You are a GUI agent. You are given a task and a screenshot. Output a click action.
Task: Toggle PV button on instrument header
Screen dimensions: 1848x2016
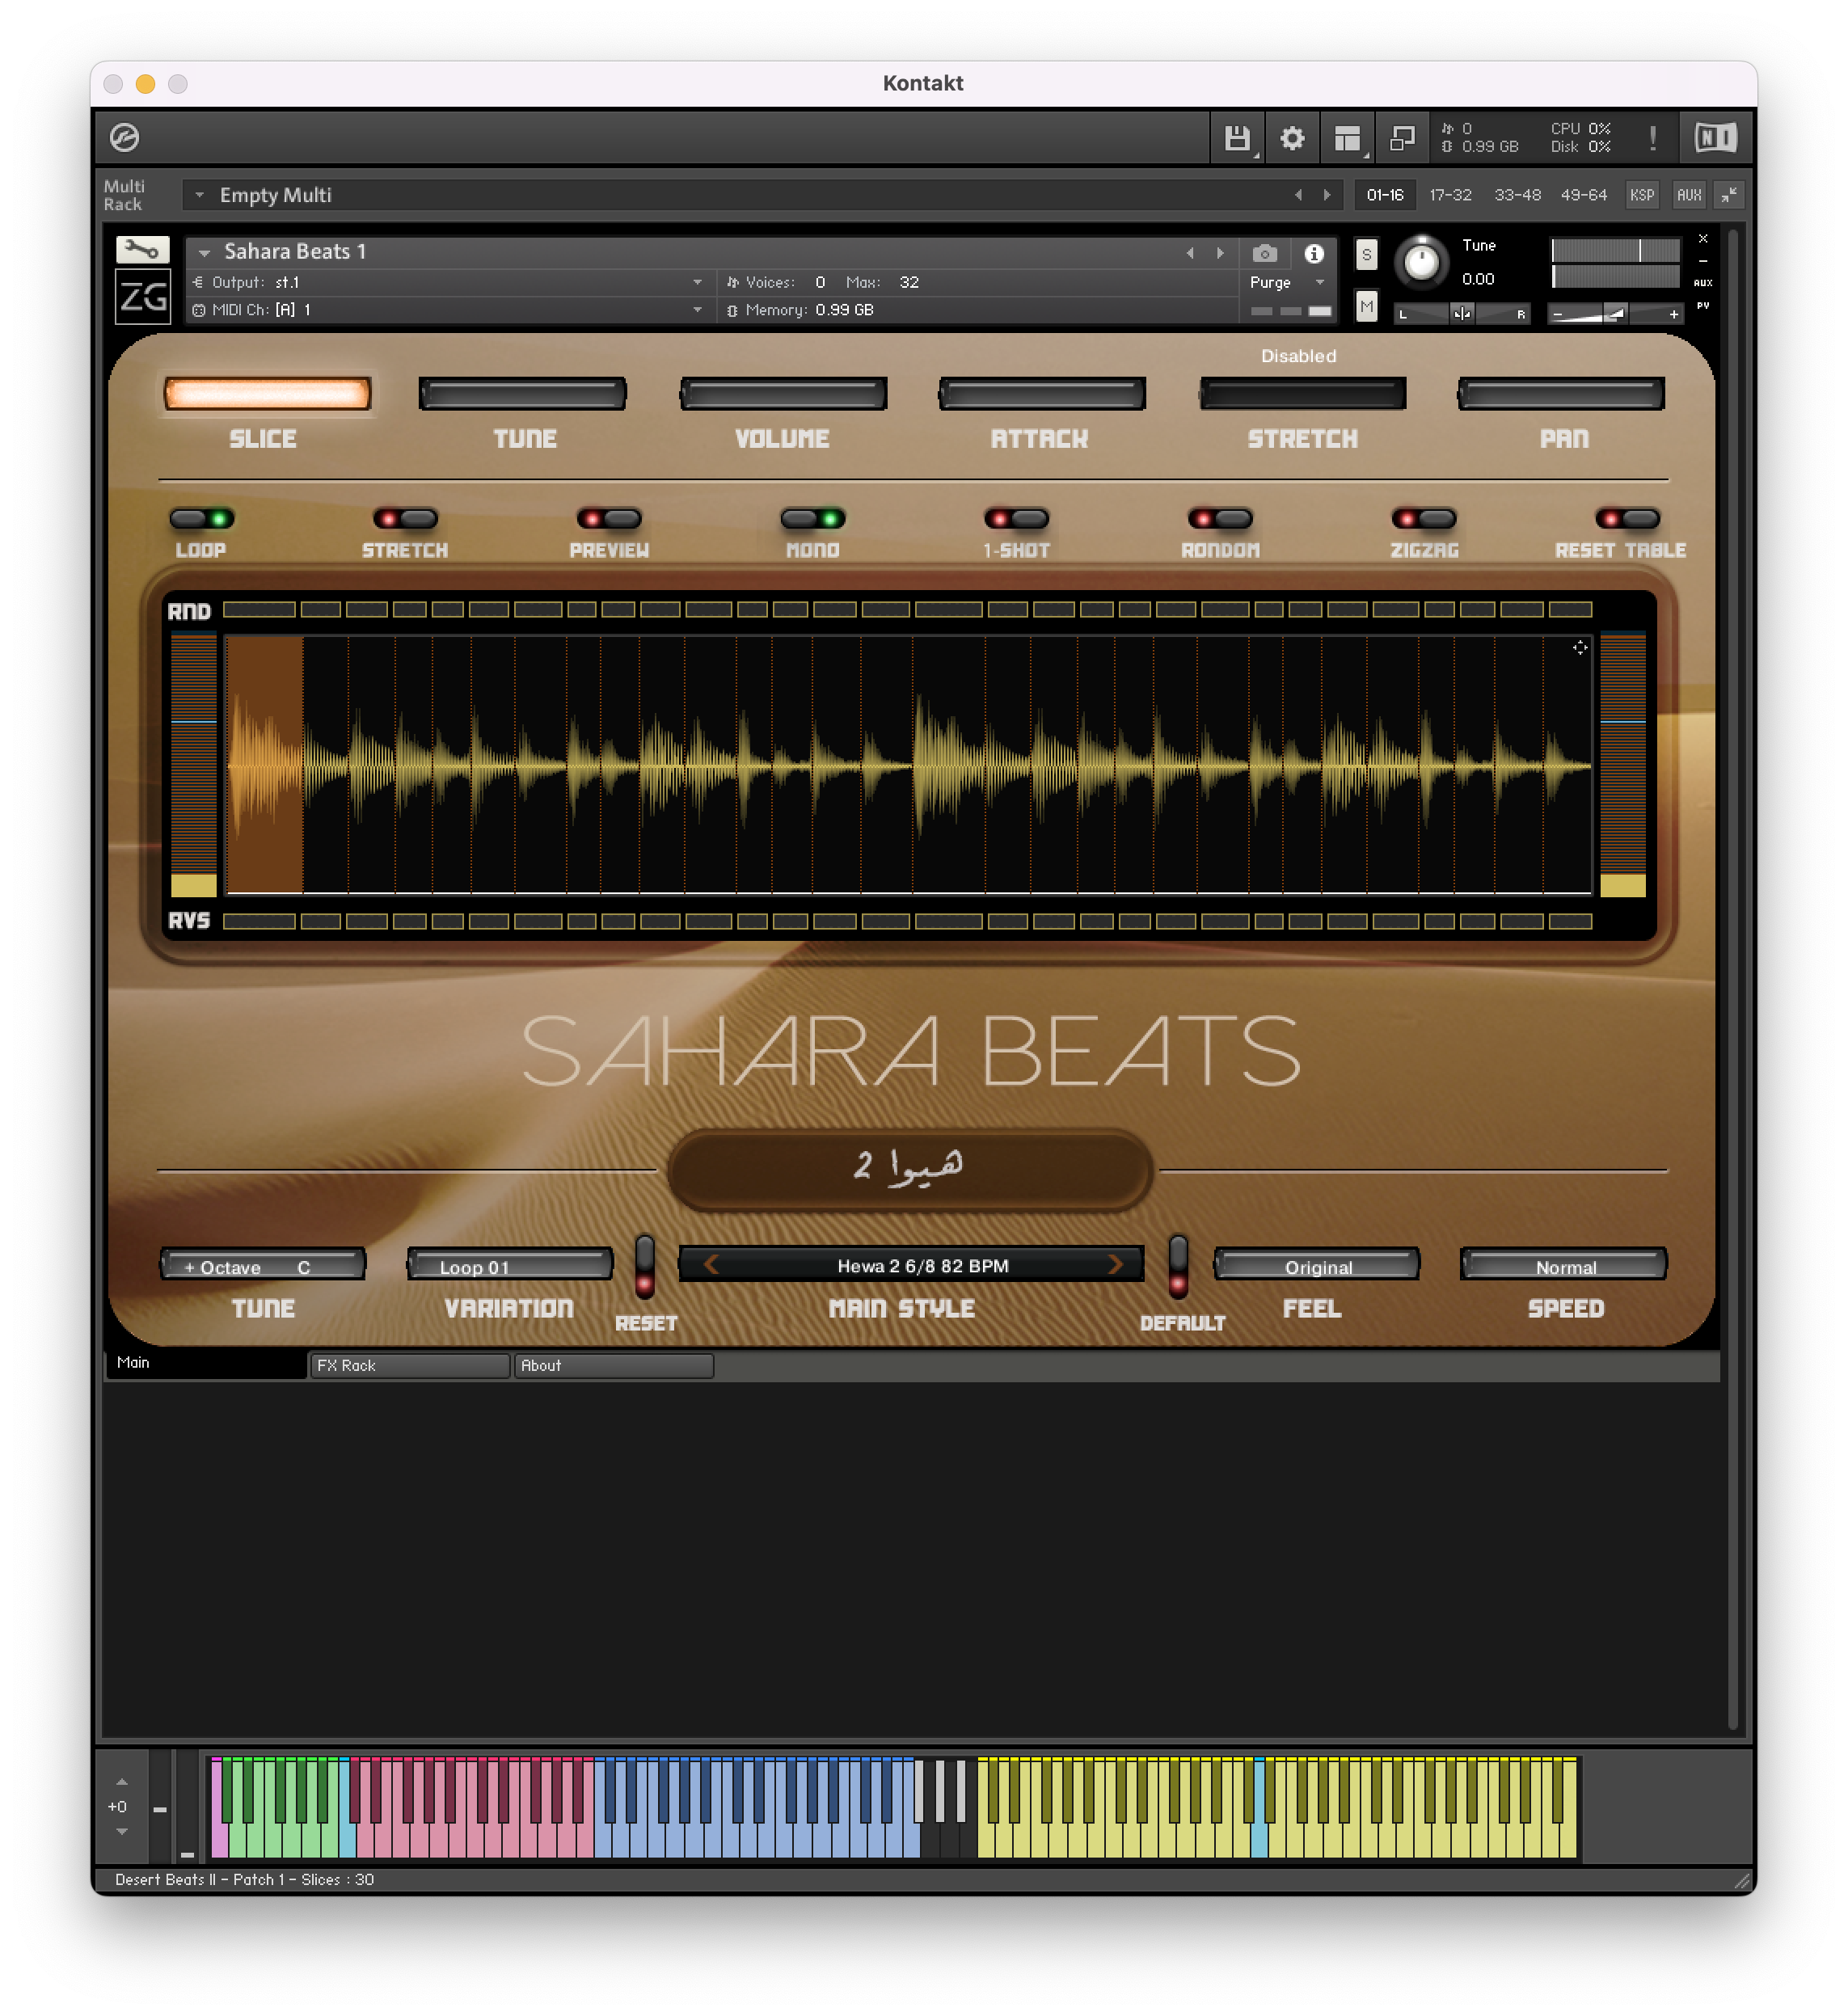tap(1703, 305)
